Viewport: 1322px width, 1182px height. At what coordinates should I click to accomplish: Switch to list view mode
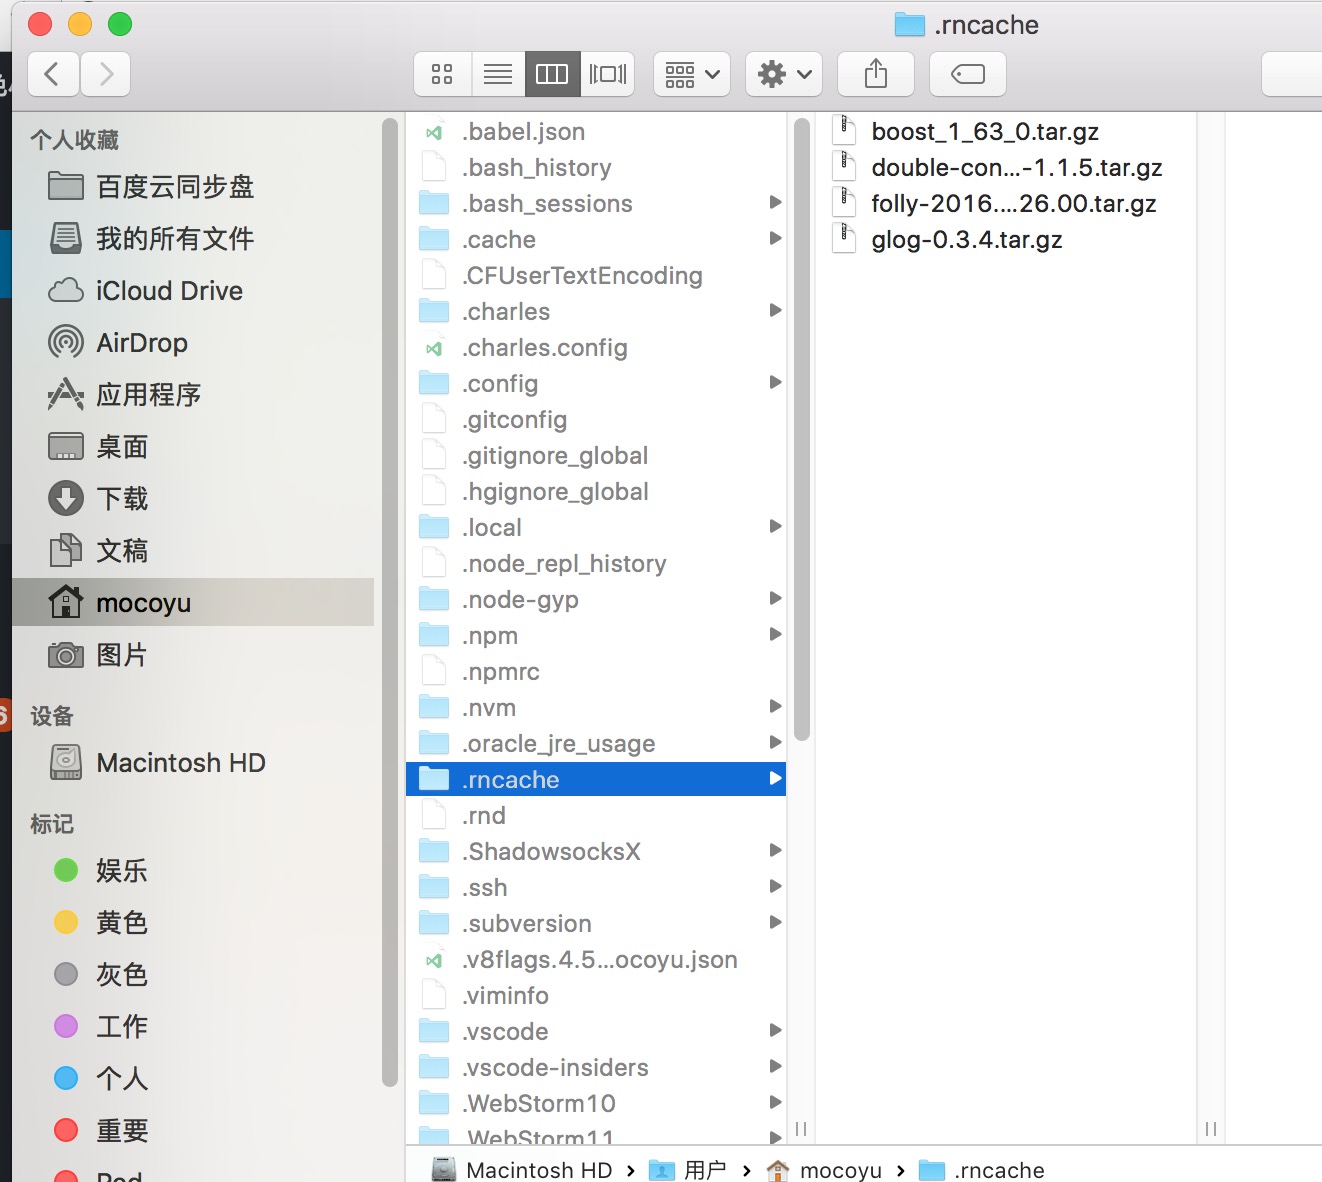pyautogui.click(x=497, y=73)
